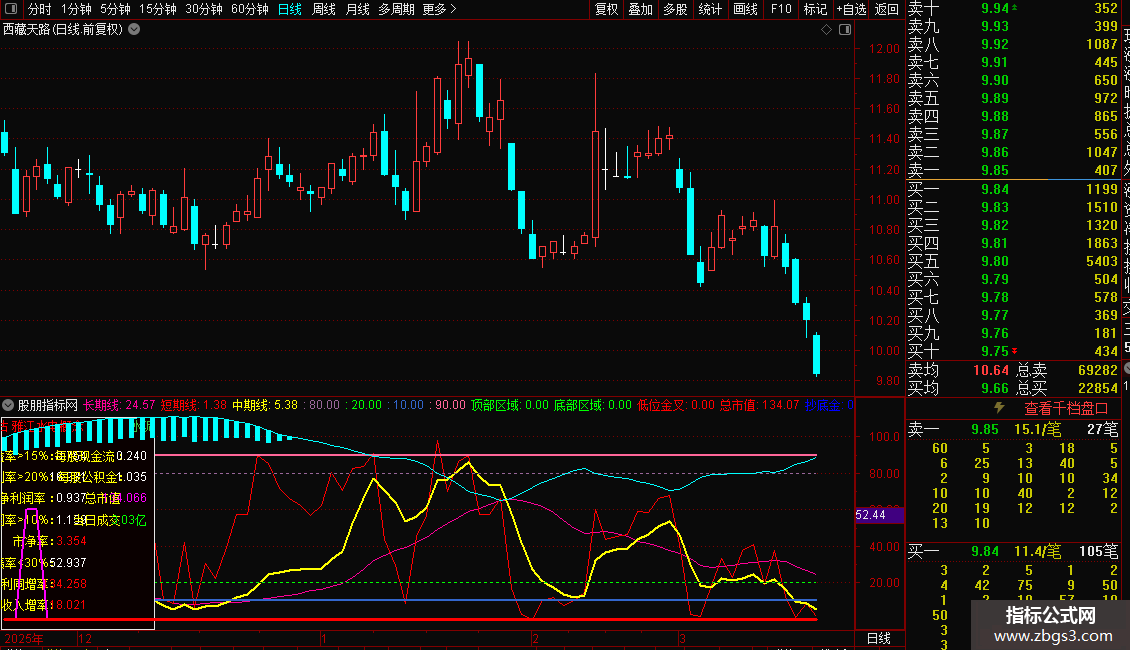Select the 60分钟 period tab
This screenshot has width=1130, height=650.
pos(249,9)
